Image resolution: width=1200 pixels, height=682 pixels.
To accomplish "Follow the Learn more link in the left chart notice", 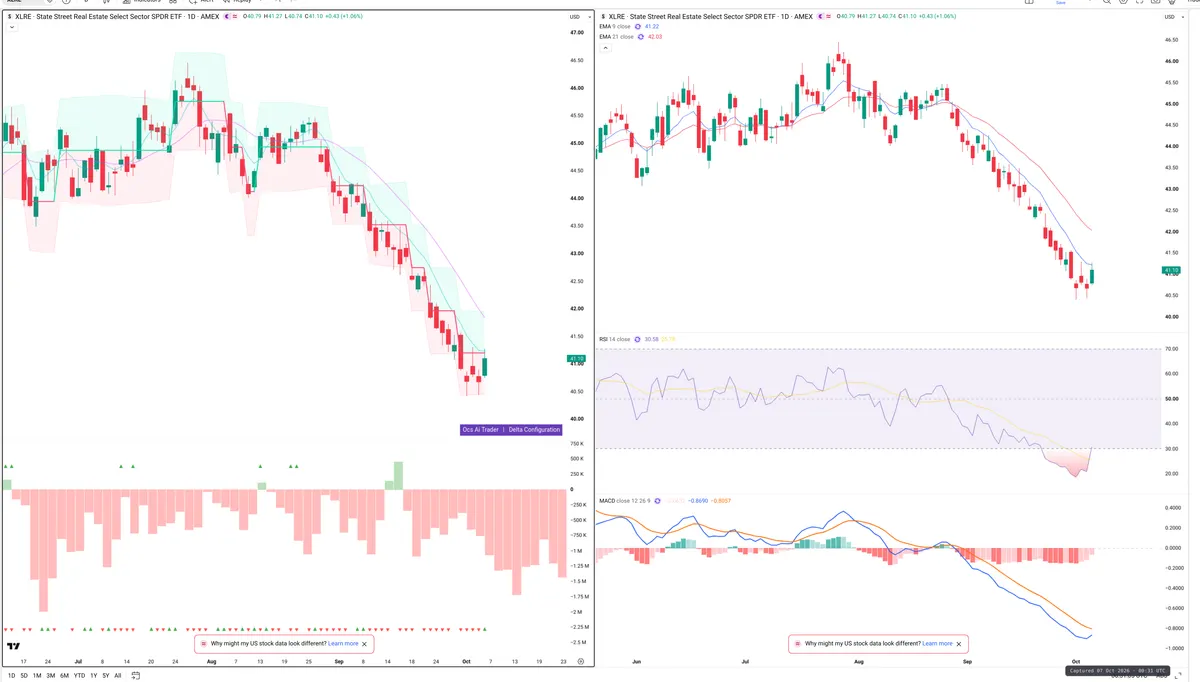I will click(x=342, y=644).
